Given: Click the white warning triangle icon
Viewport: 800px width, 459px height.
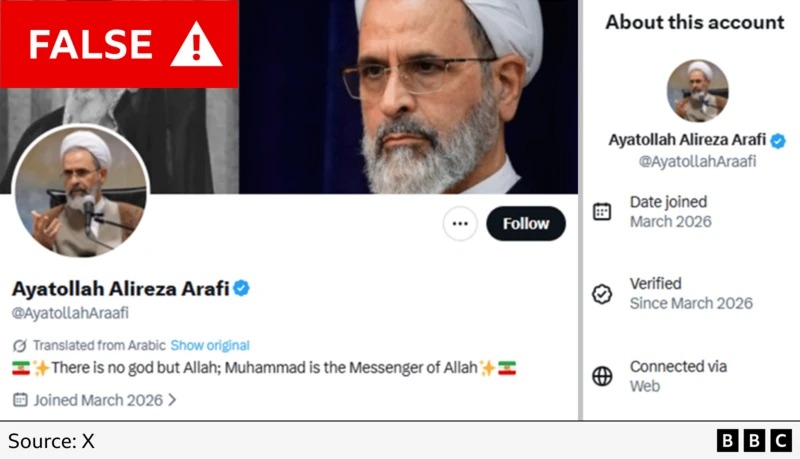Looking at the screenshot, I should 195,44.
